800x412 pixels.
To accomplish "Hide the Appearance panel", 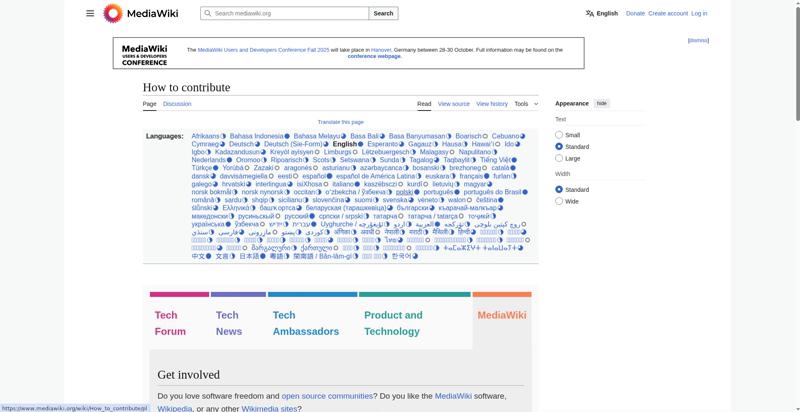I will pyautogui.click(x=602, y=103).
